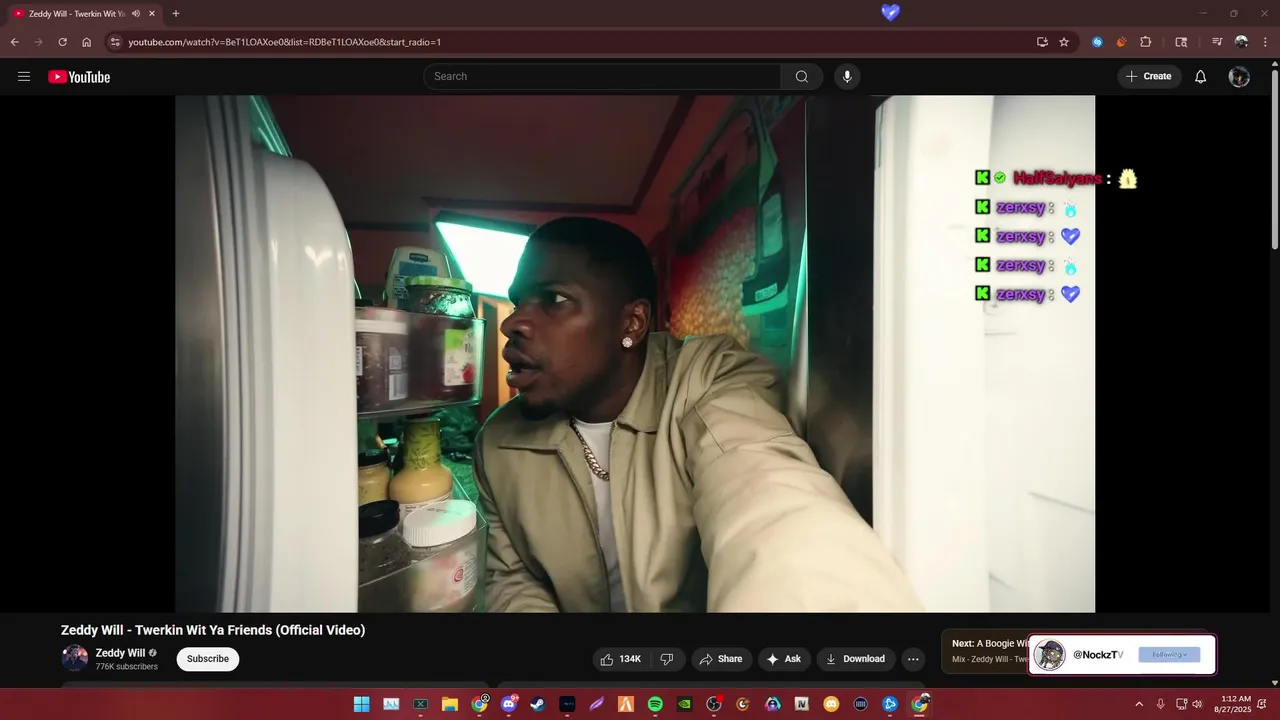Close the Zeddy Will tab

pyautogui.click(x=152, y=14)
